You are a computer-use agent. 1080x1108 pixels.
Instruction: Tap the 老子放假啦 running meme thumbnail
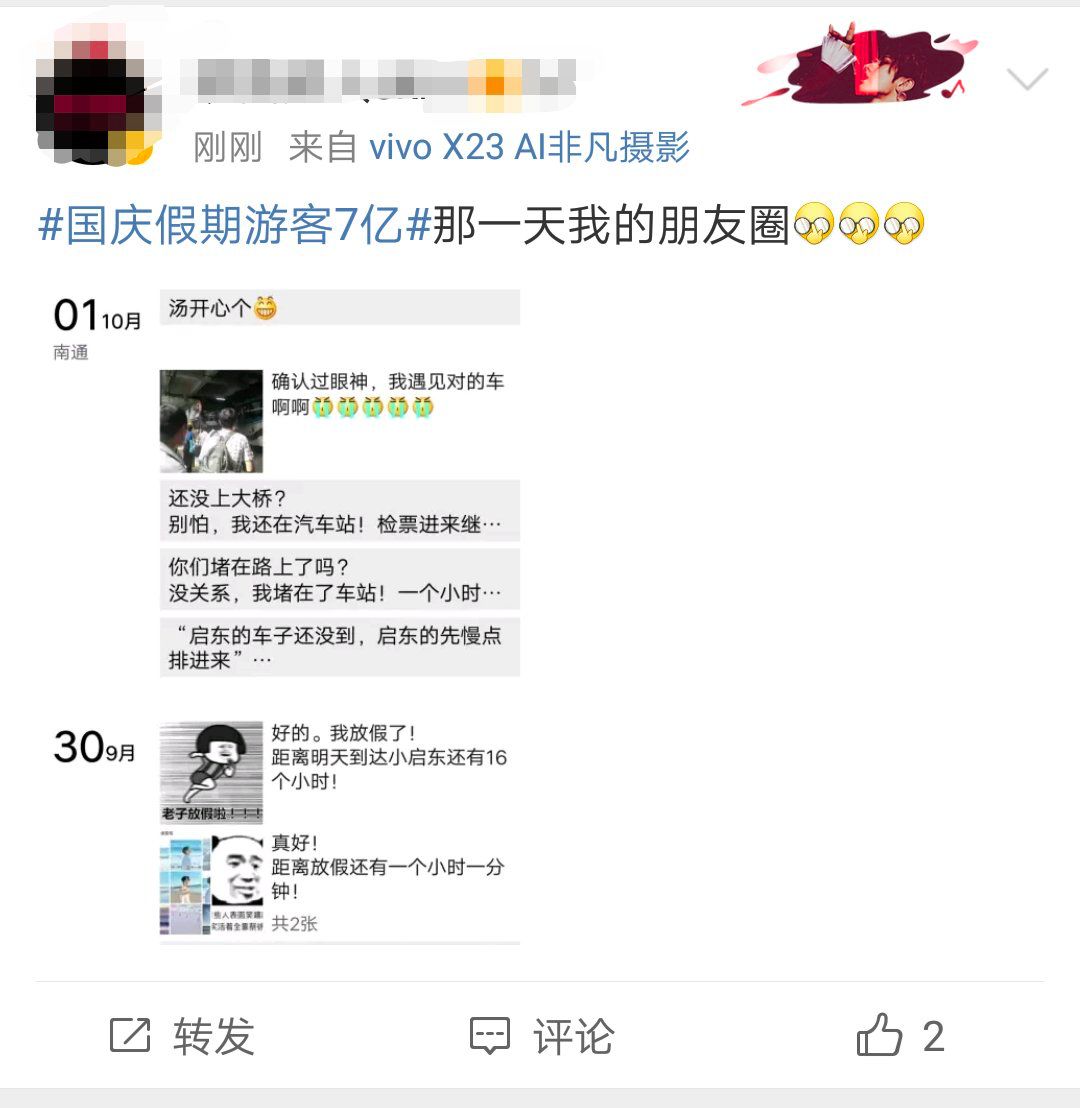click(211, 772)
